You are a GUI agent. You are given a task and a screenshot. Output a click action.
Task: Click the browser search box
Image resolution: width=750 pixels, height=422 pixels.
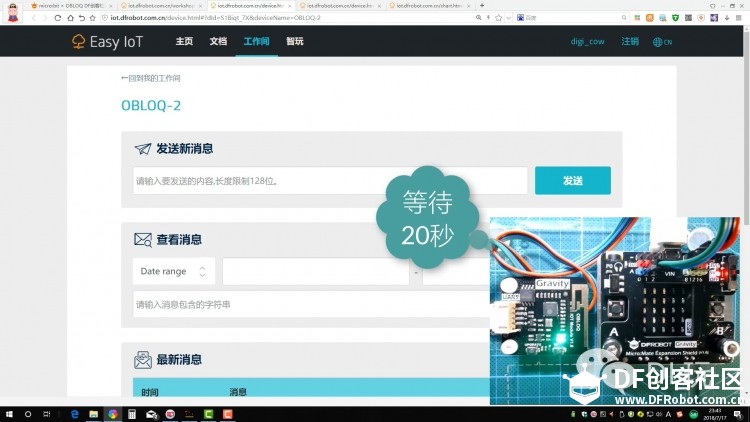click(572, 18)
